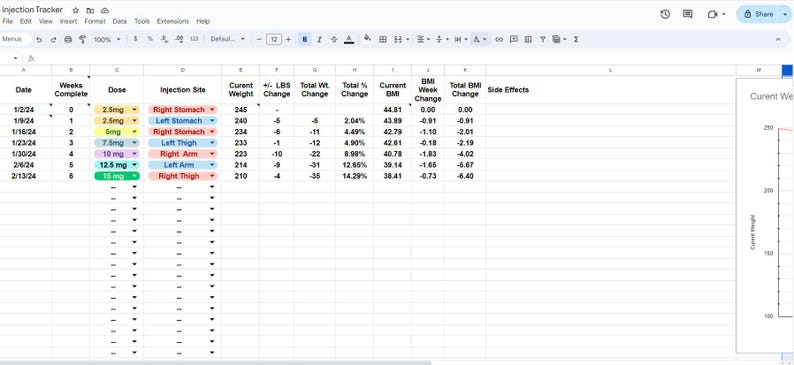Activate the paint format tool
This screenshot has width=794, height=365.
[x=83, y=39]
